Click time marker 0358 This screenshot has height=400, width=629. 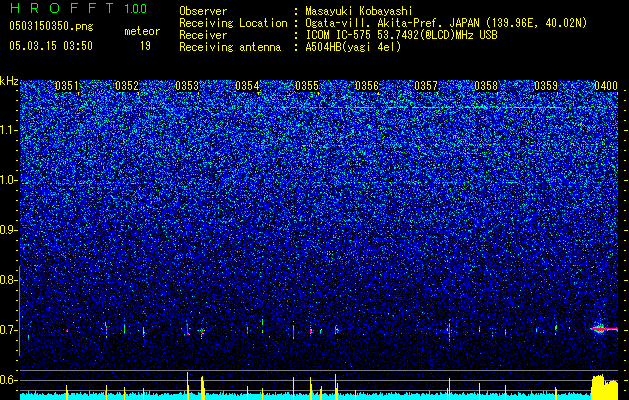[486, 86]
